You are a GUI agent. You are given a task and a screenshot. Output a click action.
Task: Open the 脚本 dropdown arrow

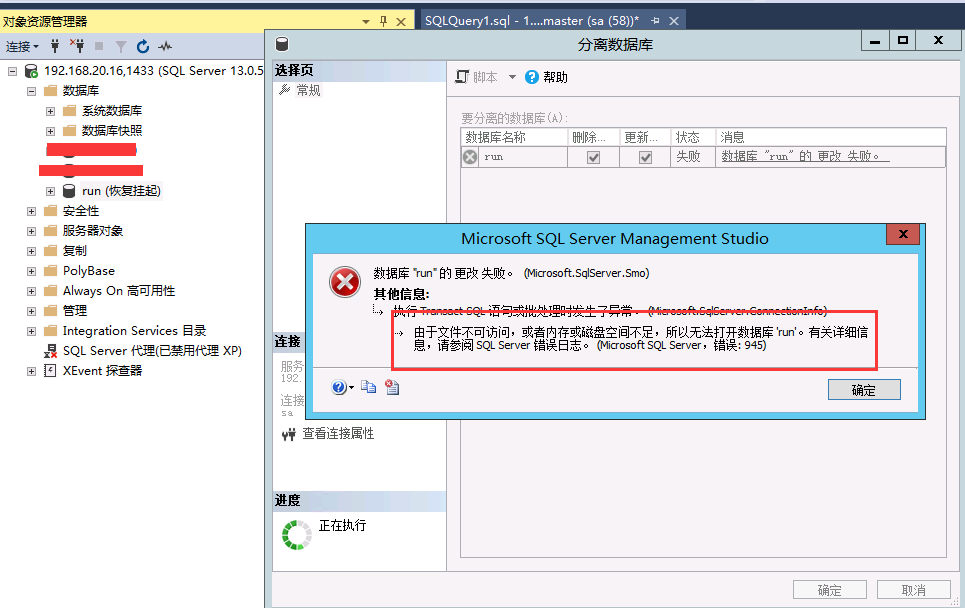(x=512, y=77)
